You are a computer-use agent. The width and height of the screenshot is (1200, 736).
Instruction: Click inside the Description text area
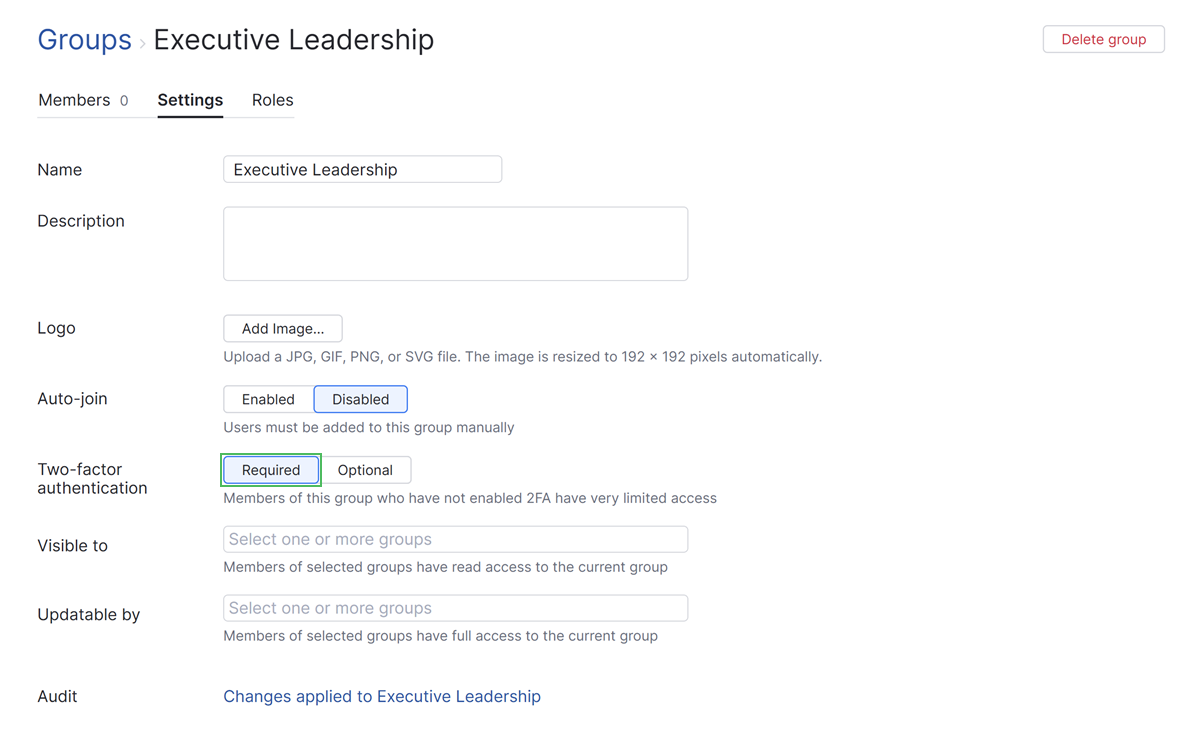pyautogui.click(x=455, y=244)
